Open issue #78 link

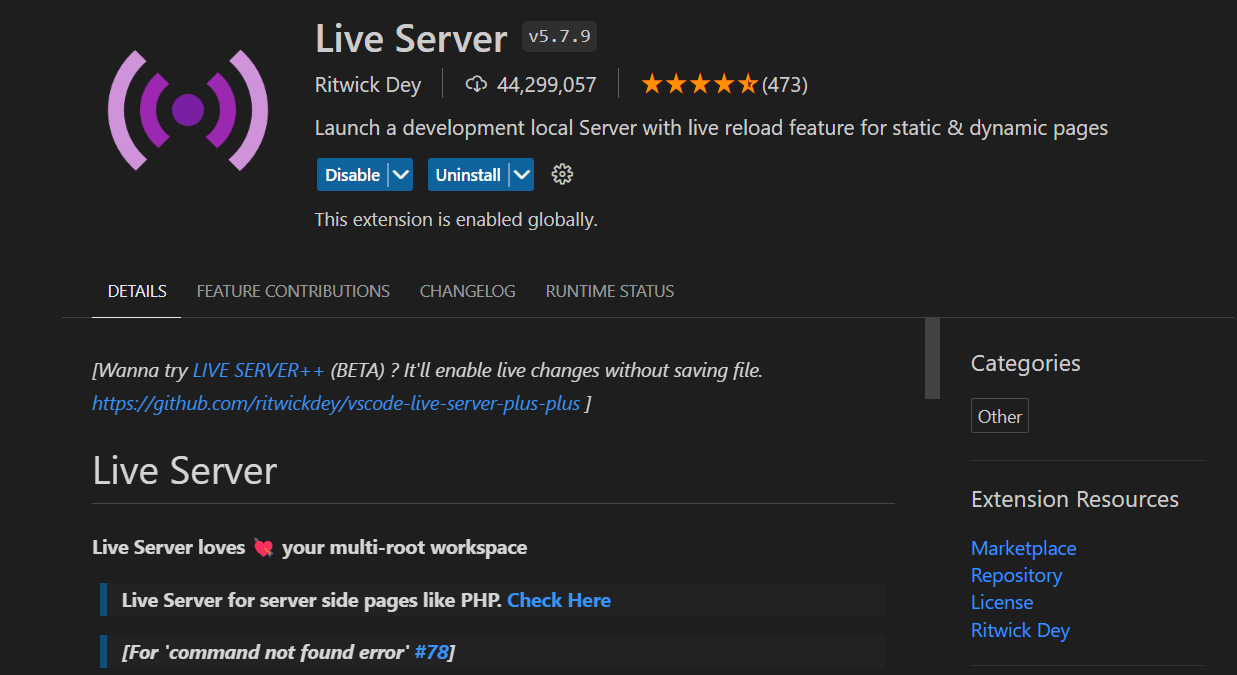tap(431, 652)
